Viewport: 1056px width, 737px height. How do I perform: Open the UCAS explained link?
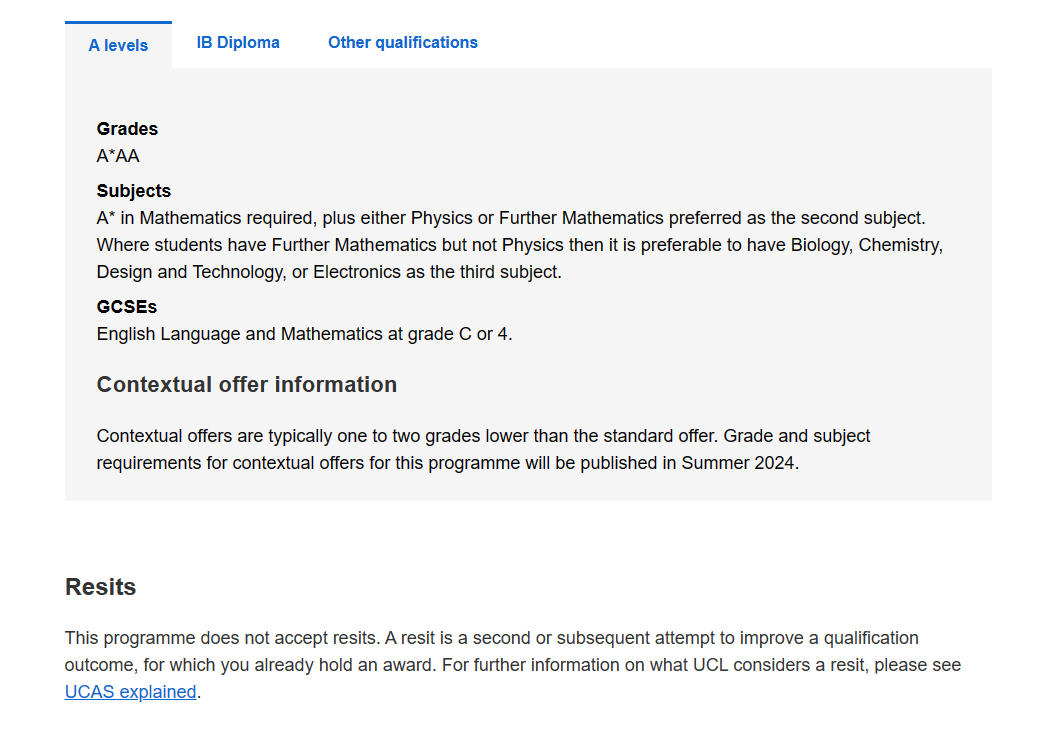(131, 692)
